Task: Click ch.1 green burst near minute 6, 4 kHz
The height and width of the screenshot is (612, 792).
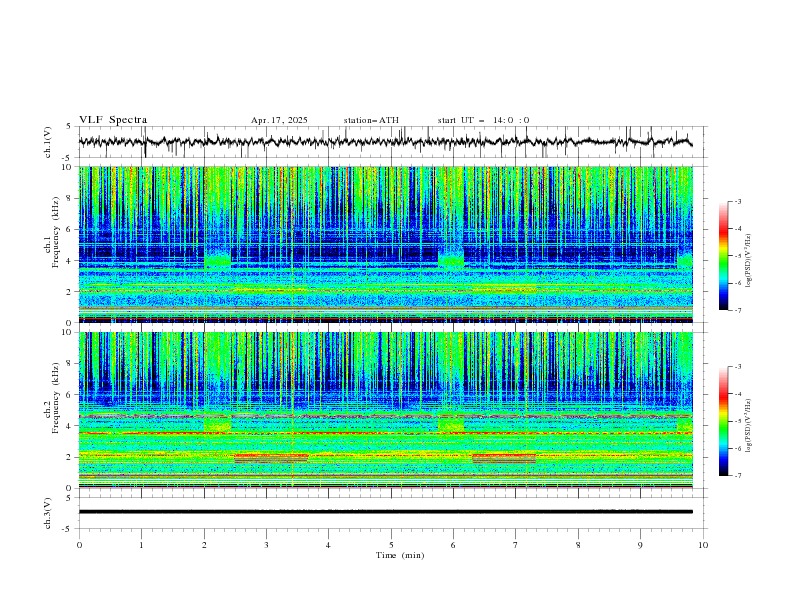Action: [x=451, y=261]
